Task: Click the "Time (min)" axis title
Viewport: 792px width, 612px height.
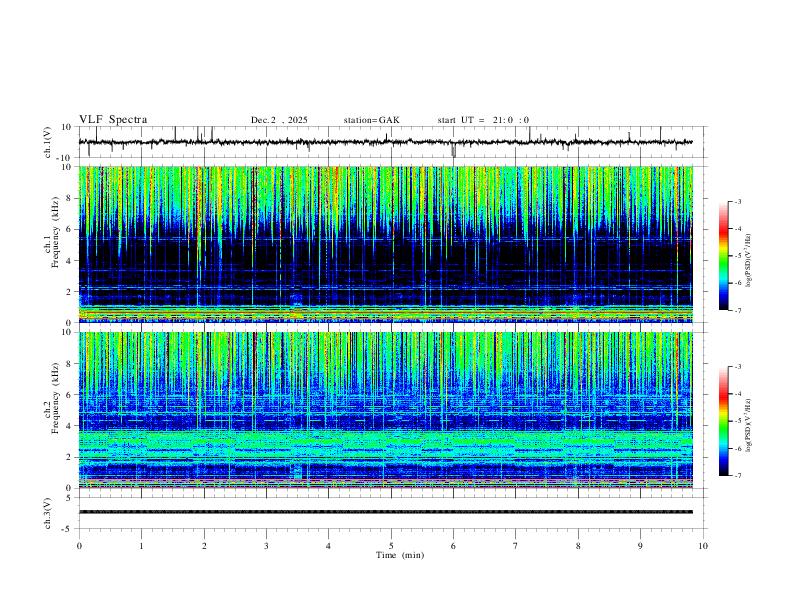Action: pos(400,555)
